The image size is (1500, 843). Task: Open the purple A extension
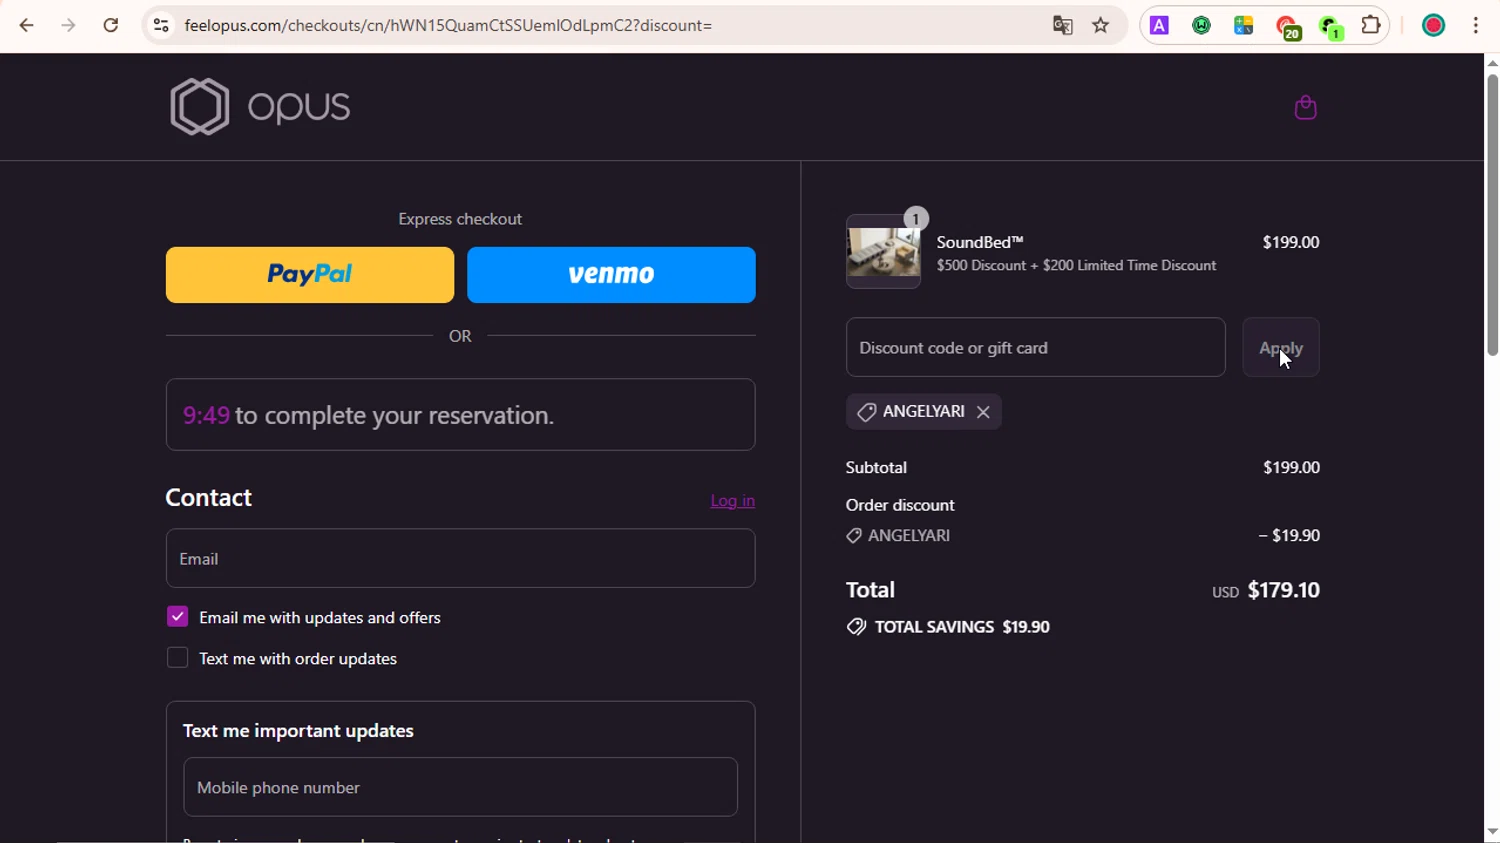pyautogui.click(x=1159, y=26)
